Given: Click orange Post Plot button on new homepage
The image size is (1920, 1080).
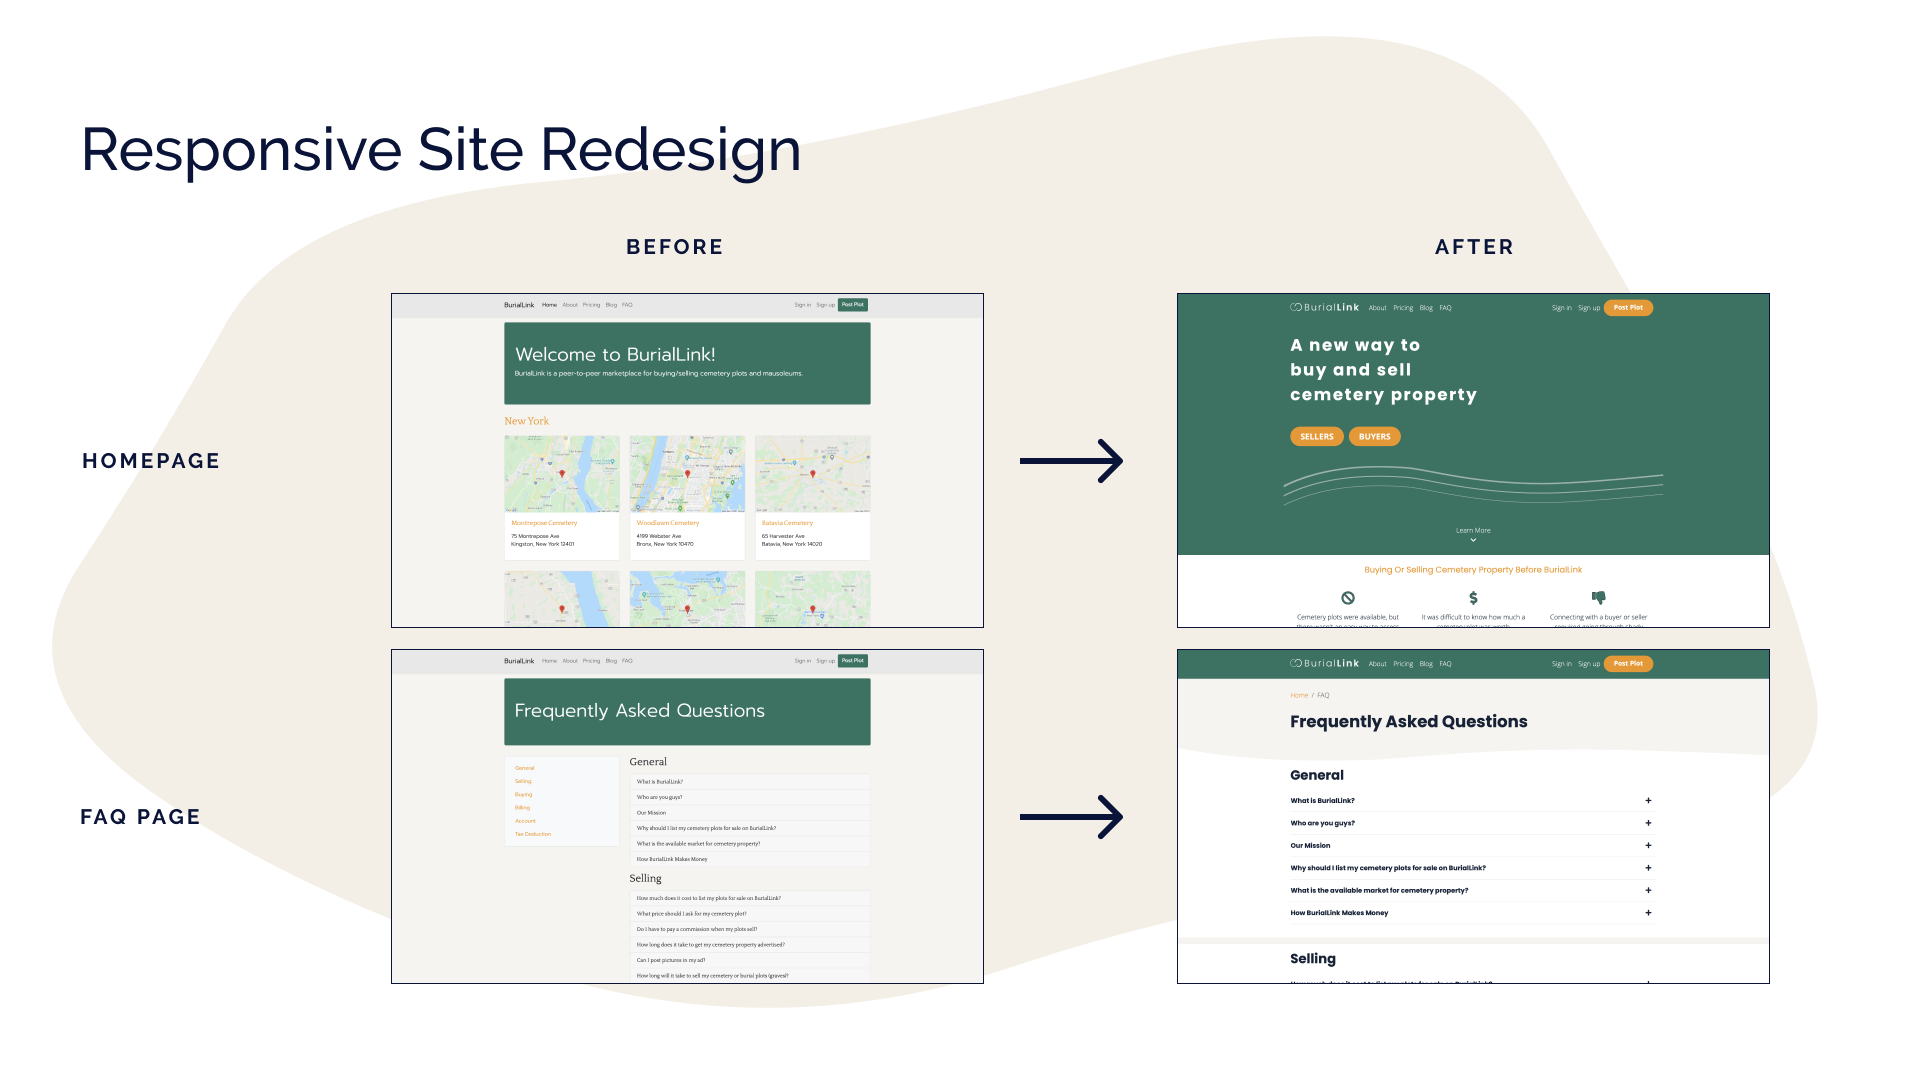Looking at the screenshot, I should pos(1628,308).
